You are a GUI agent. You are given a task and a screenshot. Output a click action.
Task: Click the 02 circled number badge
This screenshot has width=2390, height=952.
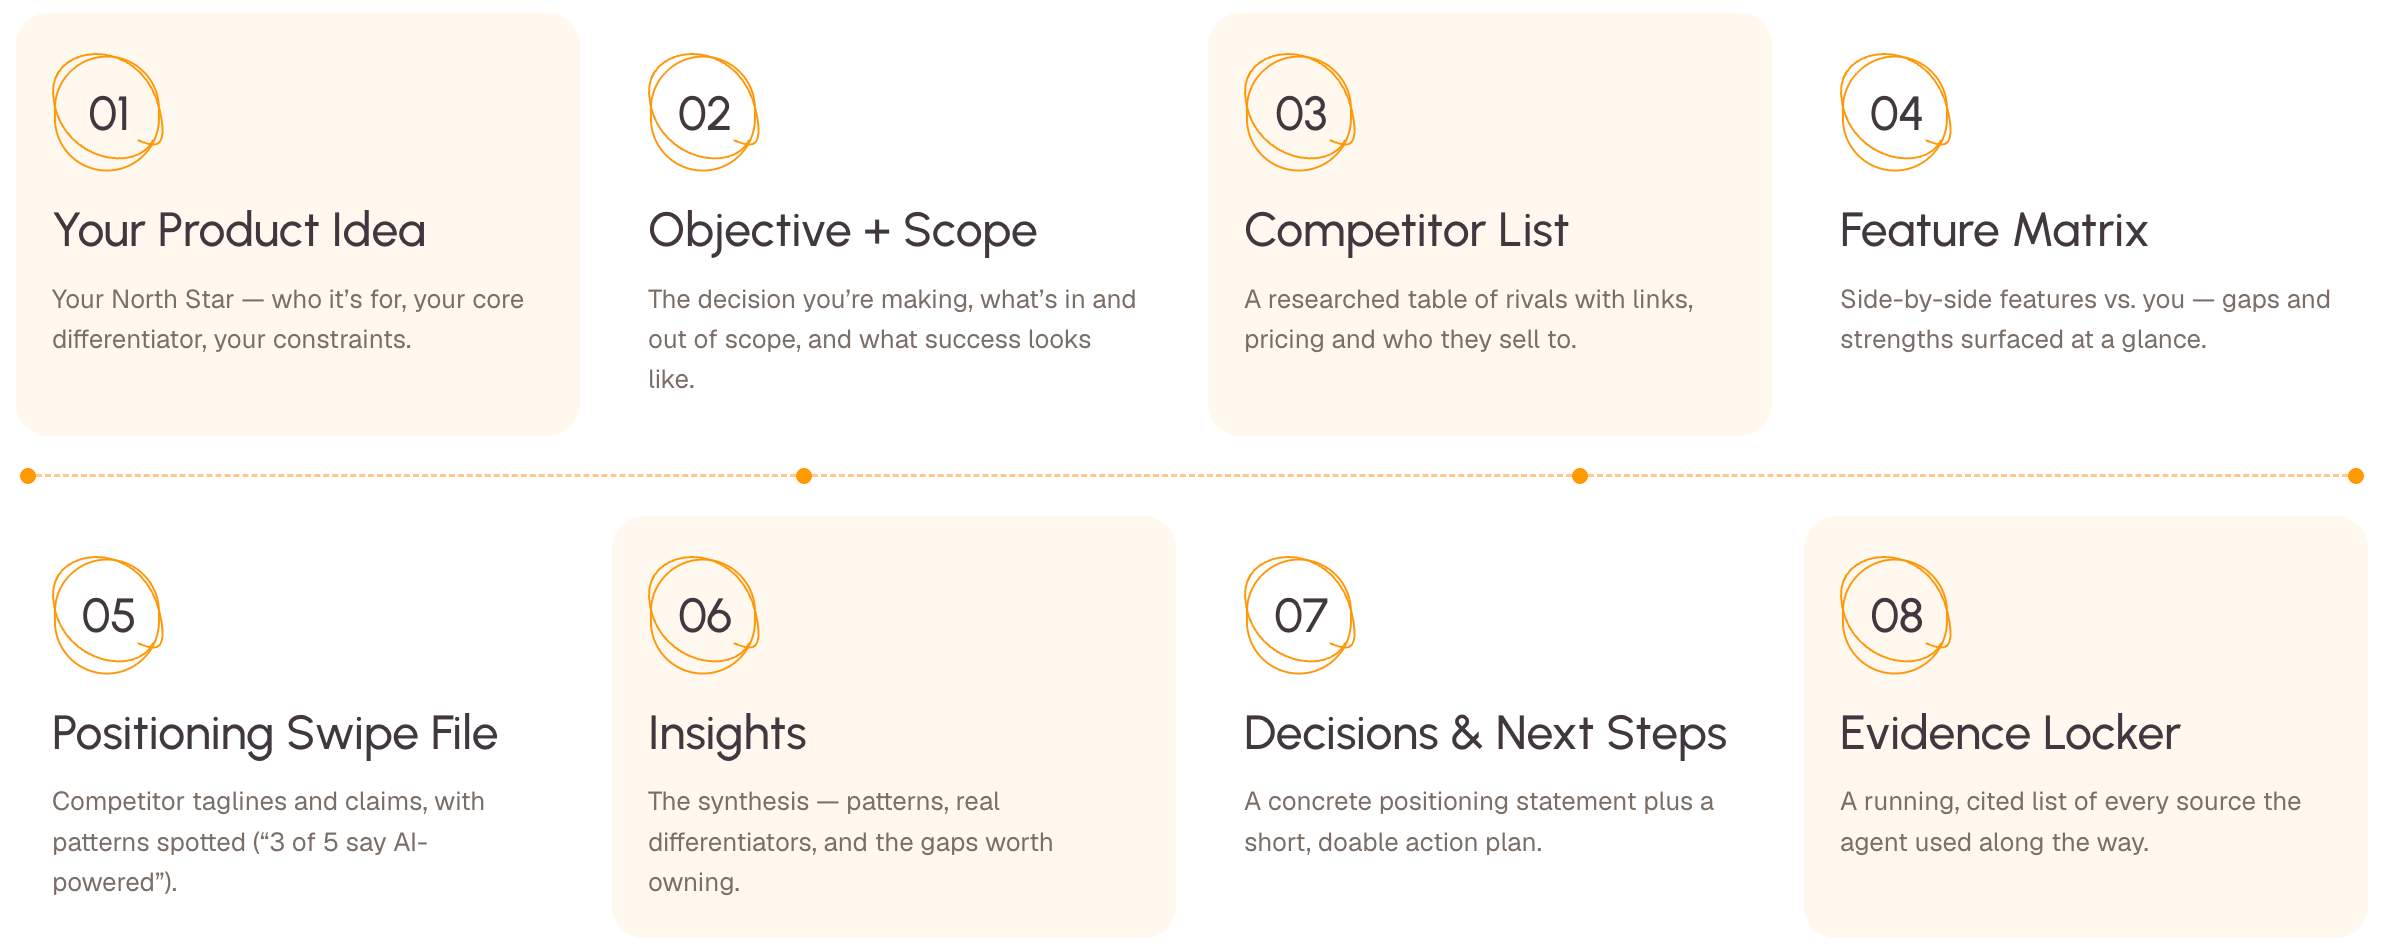tap(704, 113)
